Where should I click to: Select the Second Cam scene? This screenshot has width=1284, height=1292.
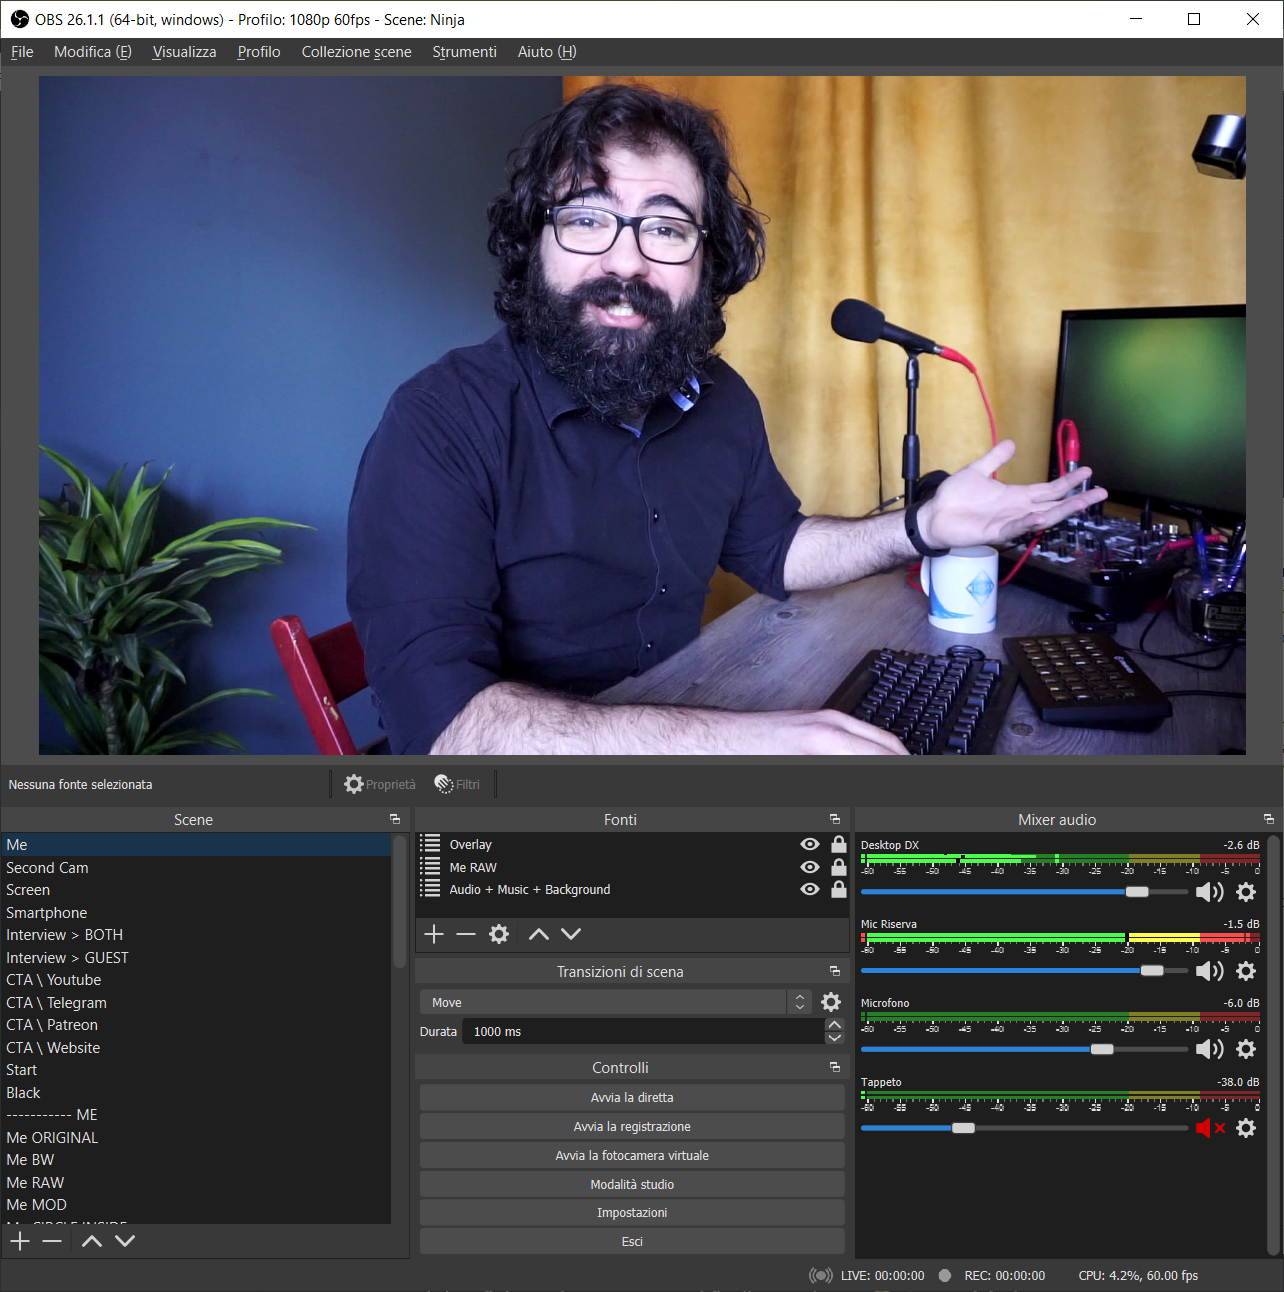(196, 868)
